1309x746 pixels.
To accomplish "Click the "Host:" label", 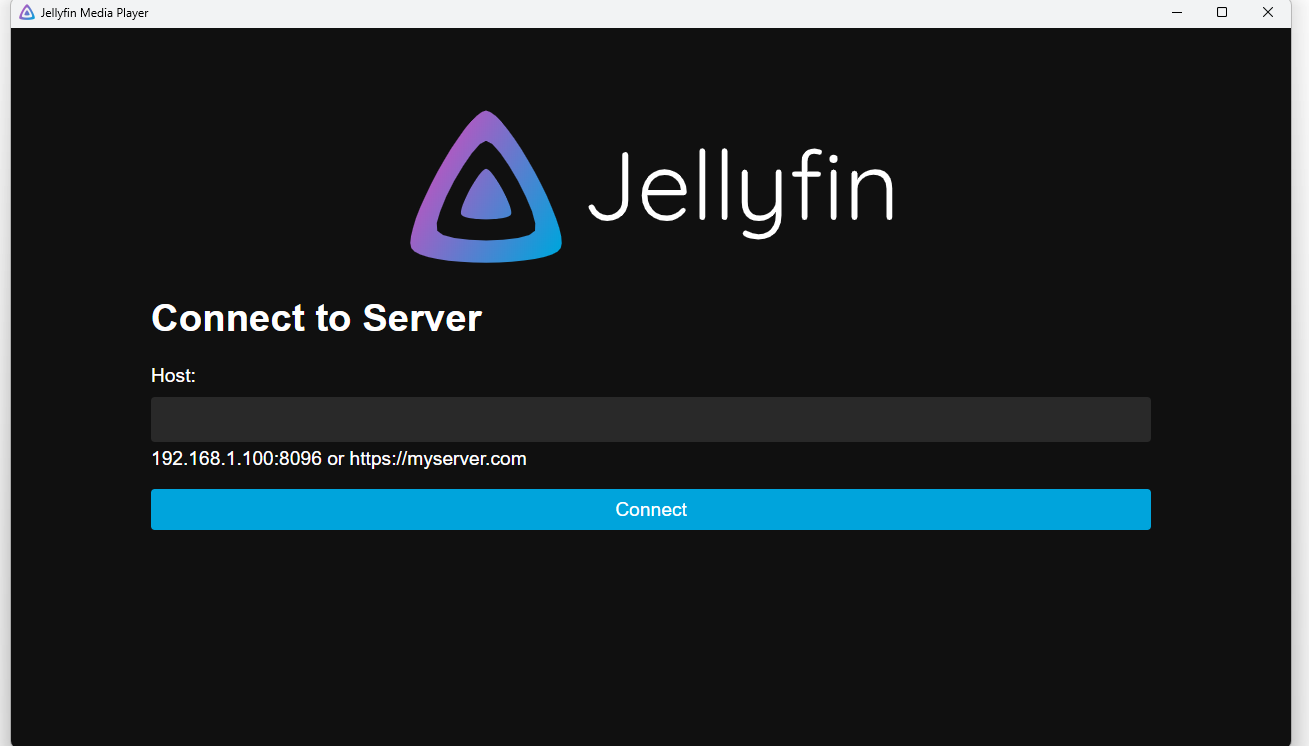I will click(173, 375).
